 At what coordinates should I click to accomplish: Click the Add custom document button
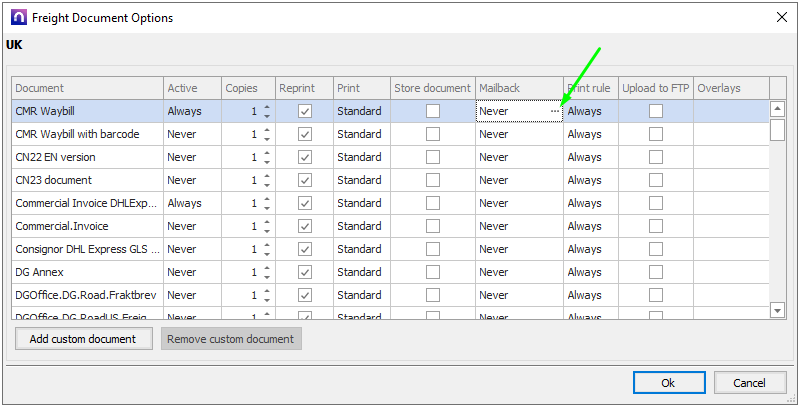tap(83, 339)
